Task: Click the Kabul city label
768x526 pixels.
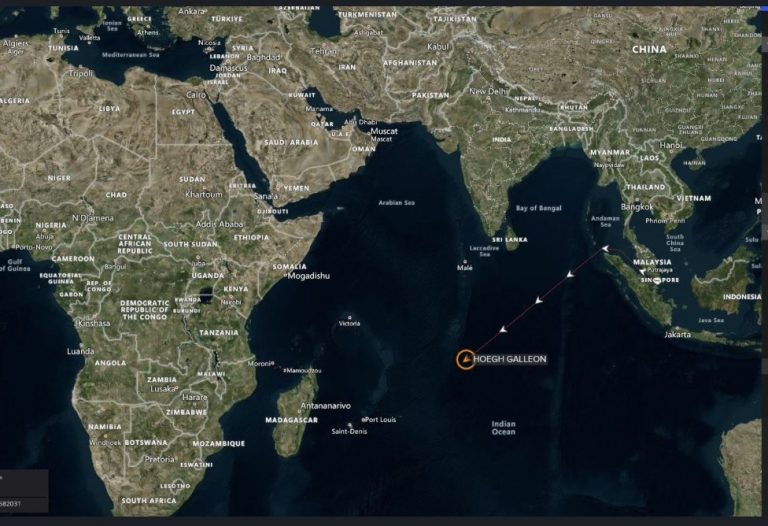Action: (x=437, y=47)
